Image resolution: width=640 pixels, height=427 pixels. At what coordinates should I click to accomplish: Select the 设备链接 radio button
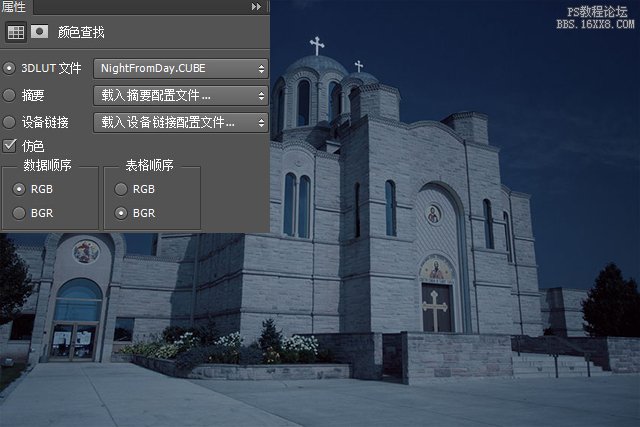[x=9, y=122]
